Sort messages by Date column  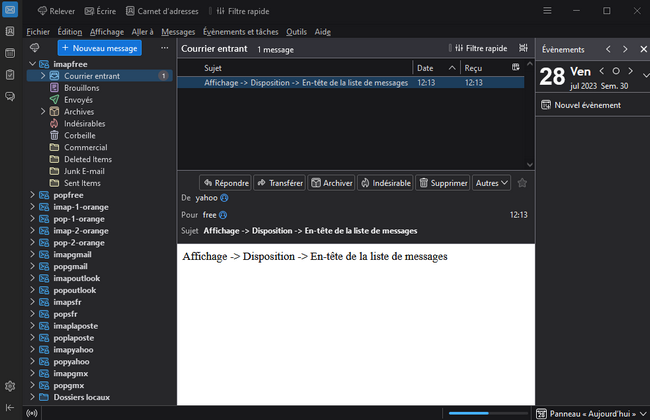(436, 68)
